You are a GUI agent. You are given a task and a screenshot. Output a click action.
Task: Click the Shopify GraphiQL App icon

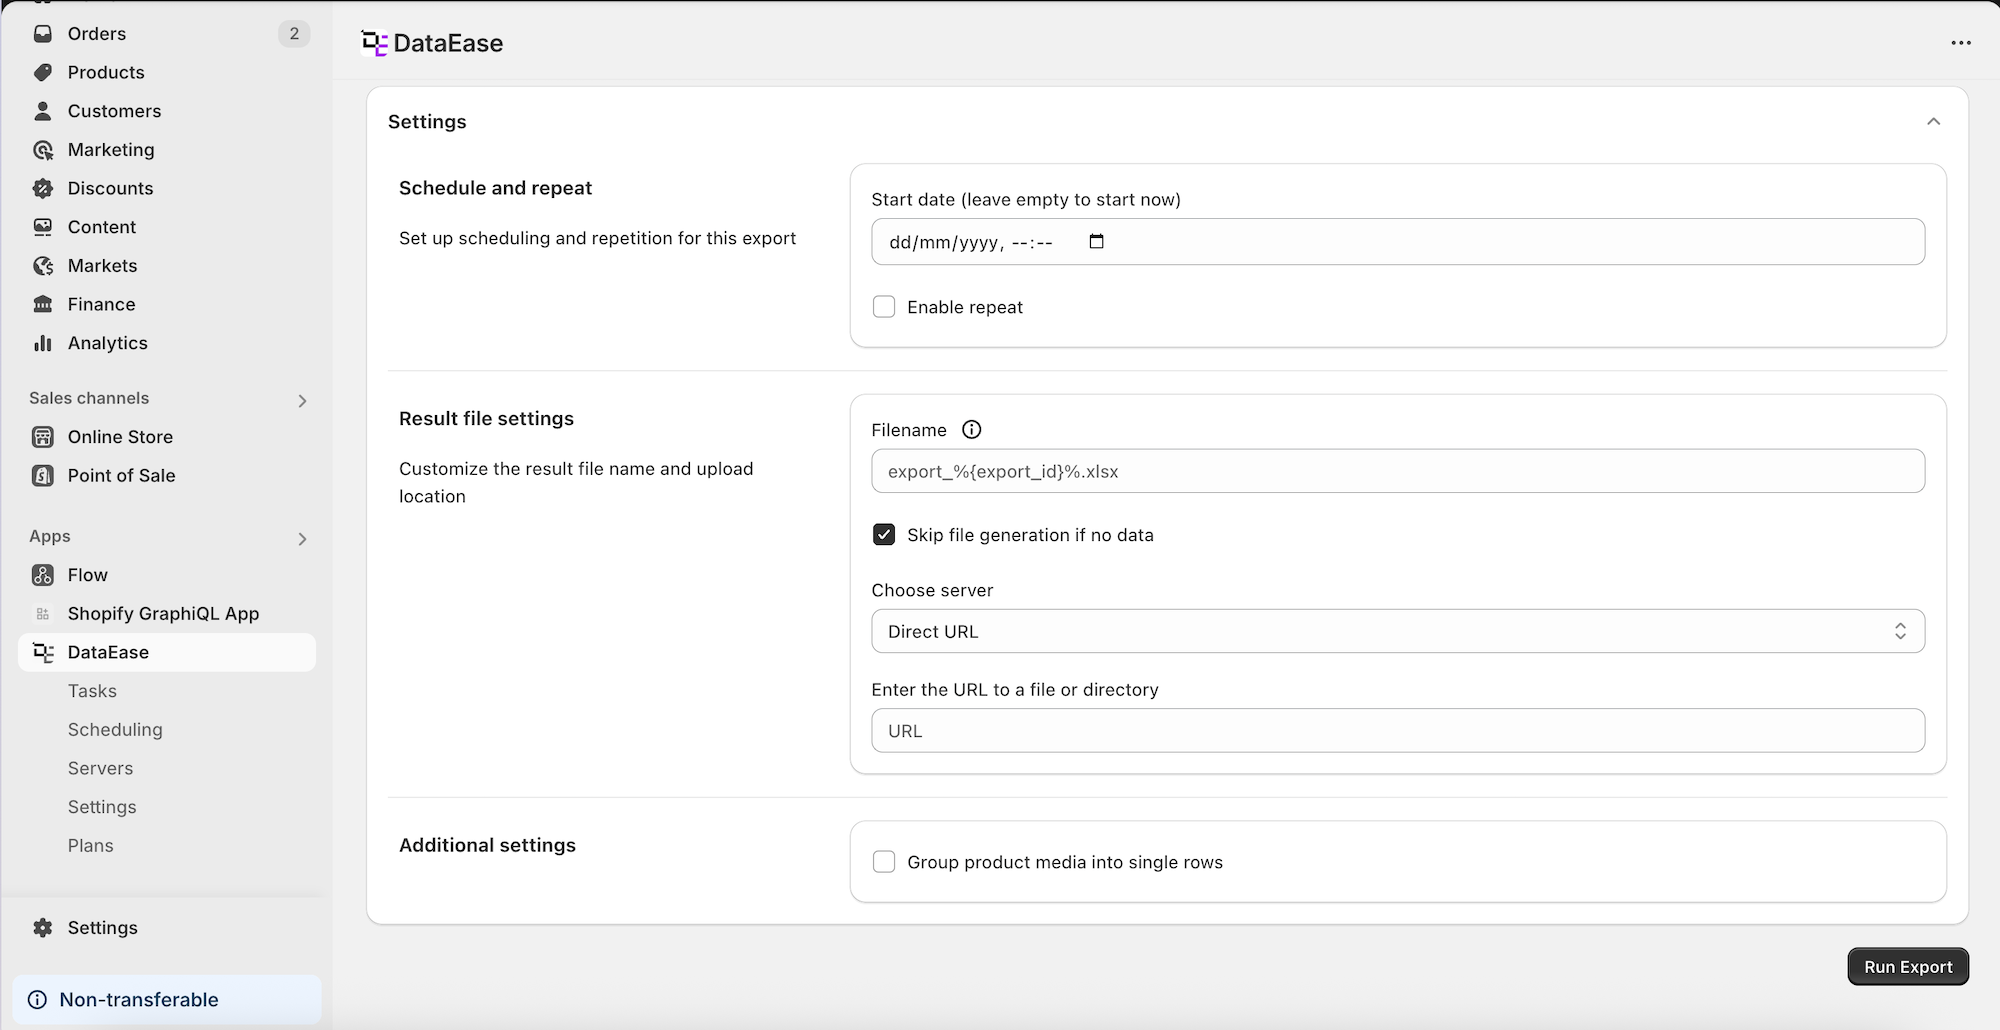click(x=43, y=614)
